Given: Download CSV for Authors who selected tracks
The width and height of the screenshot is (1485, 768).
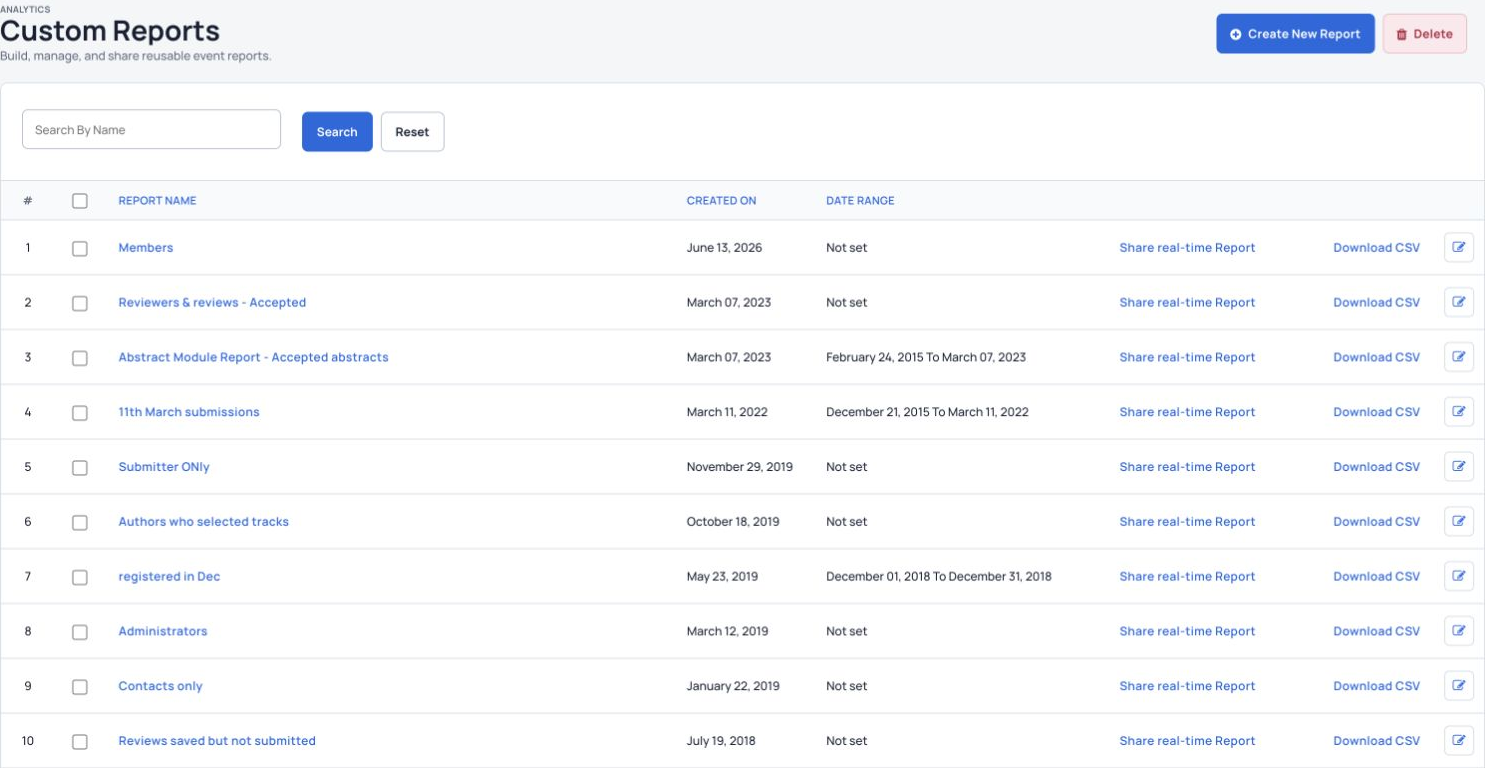Looking at the screenshot, I should 1376,522.
